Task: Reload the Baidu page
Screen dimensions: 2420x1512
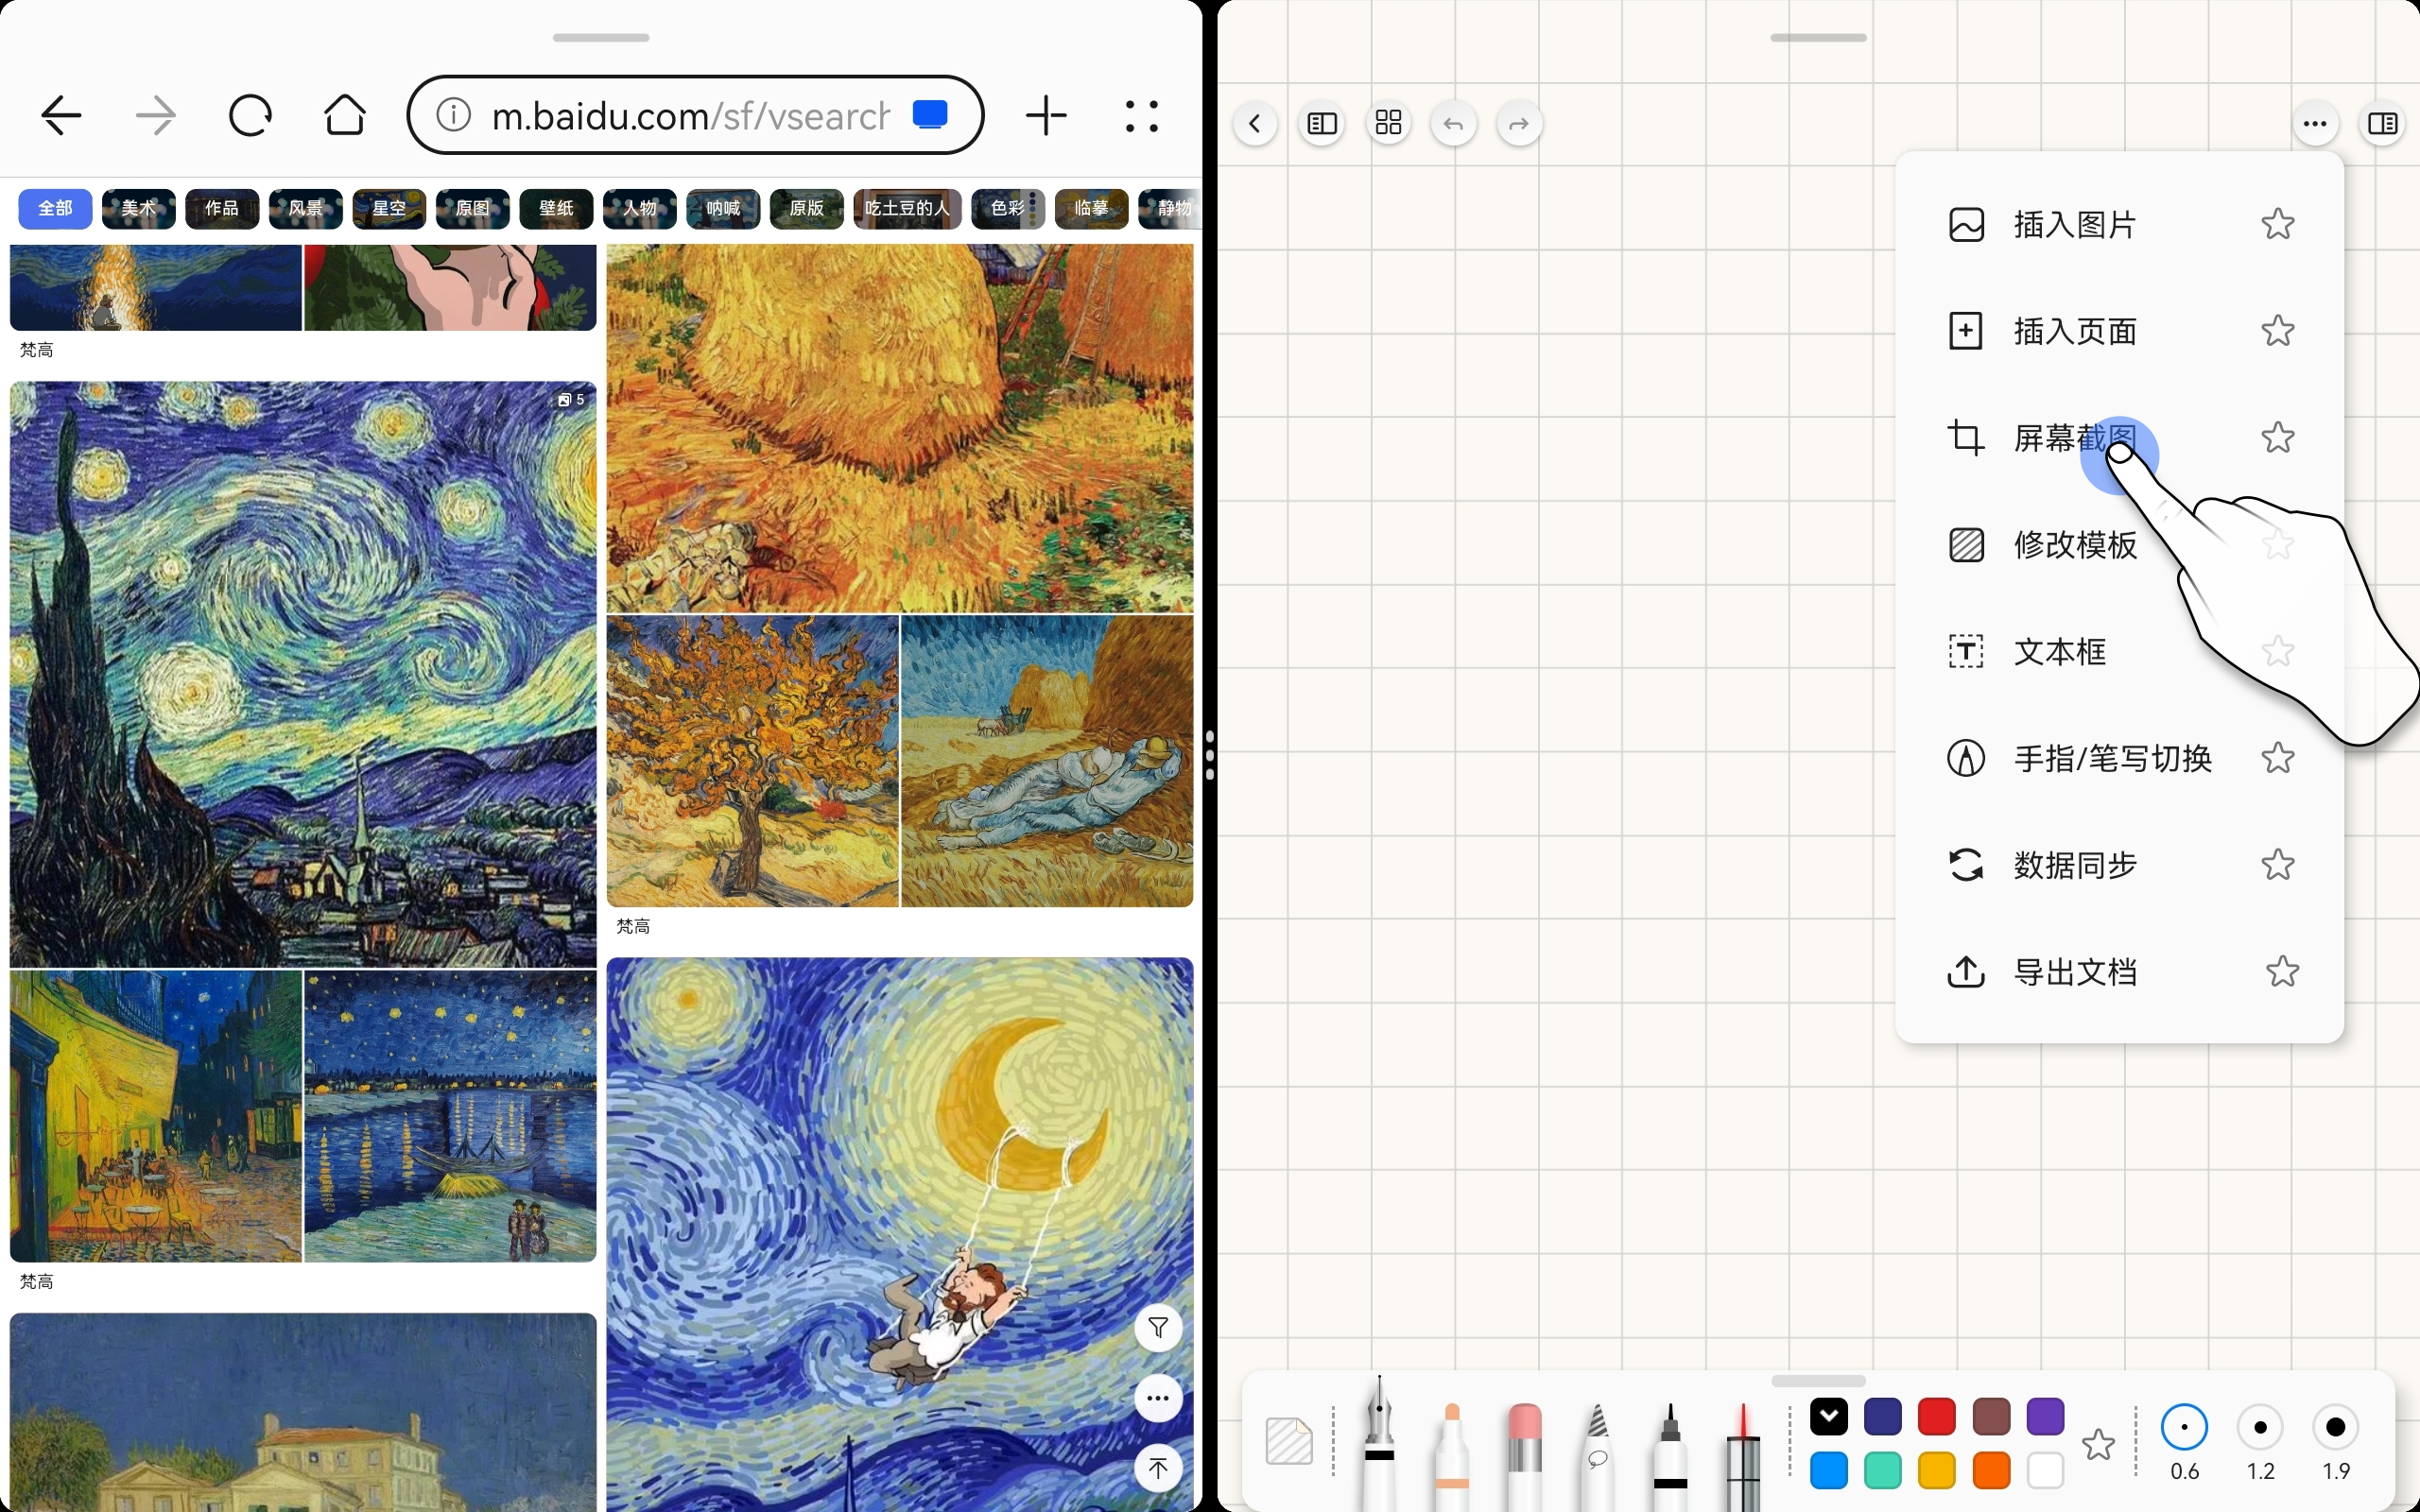Action: pos(250,116)
